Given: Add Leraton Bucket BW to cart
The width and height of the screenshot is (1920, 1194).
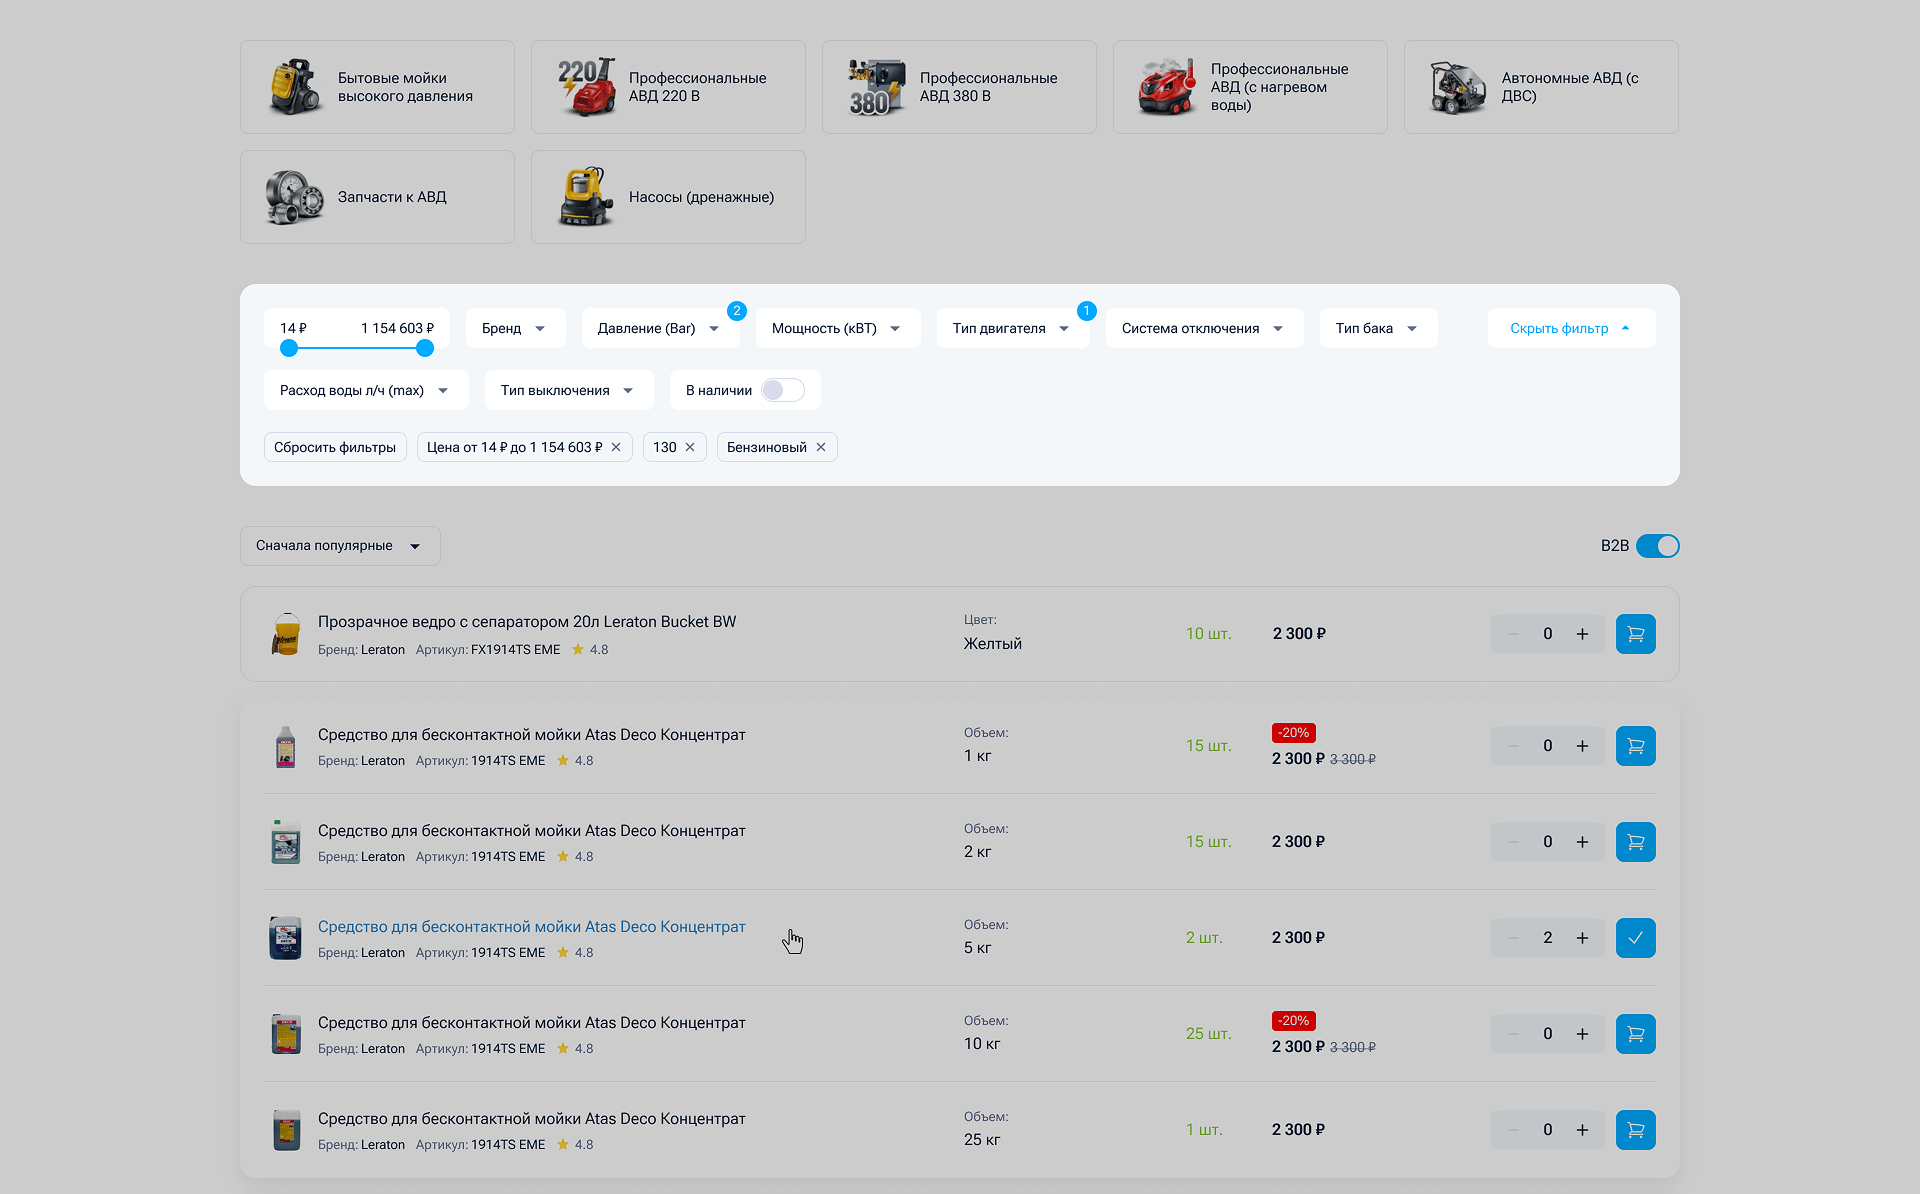Looking at the screenshot, I should [x=1635, y=634].
